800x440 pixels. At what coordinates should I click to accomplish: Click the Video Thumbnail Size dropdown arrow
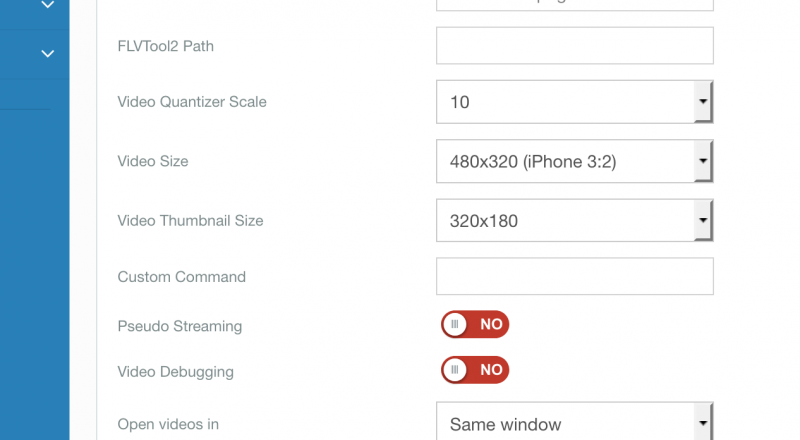tap(703, 220)
